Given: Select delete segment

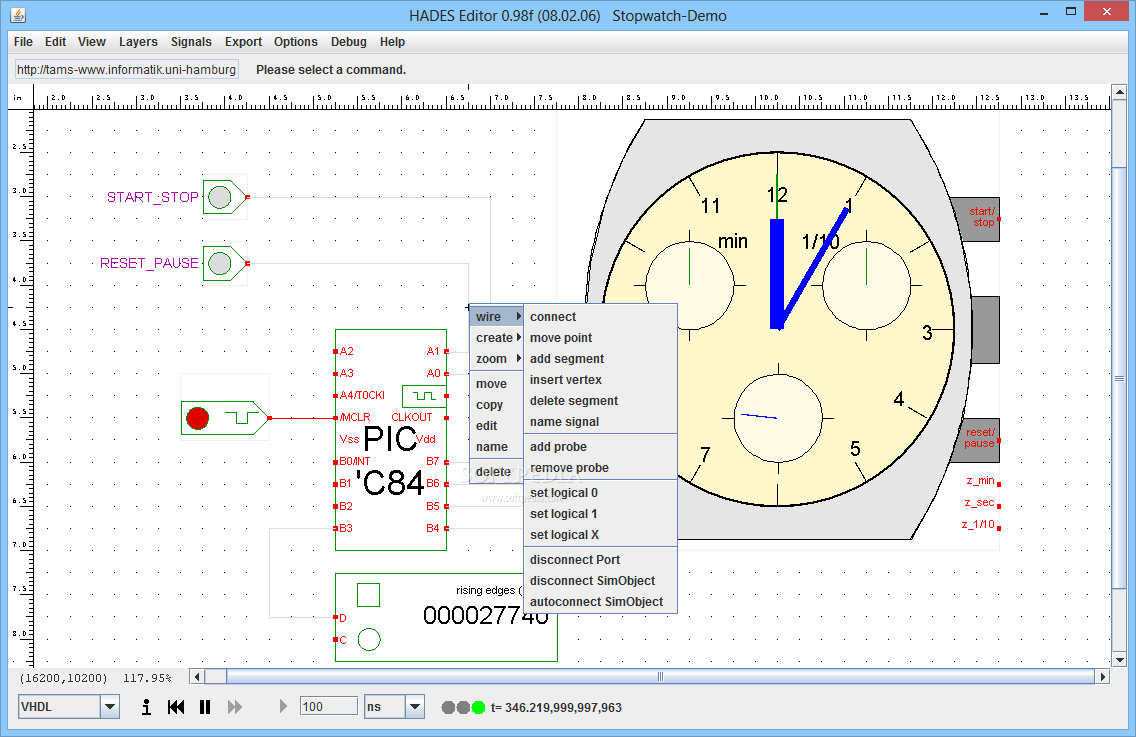Looking at the screenshot, I should pyautogui.click(x=600, y=401).
